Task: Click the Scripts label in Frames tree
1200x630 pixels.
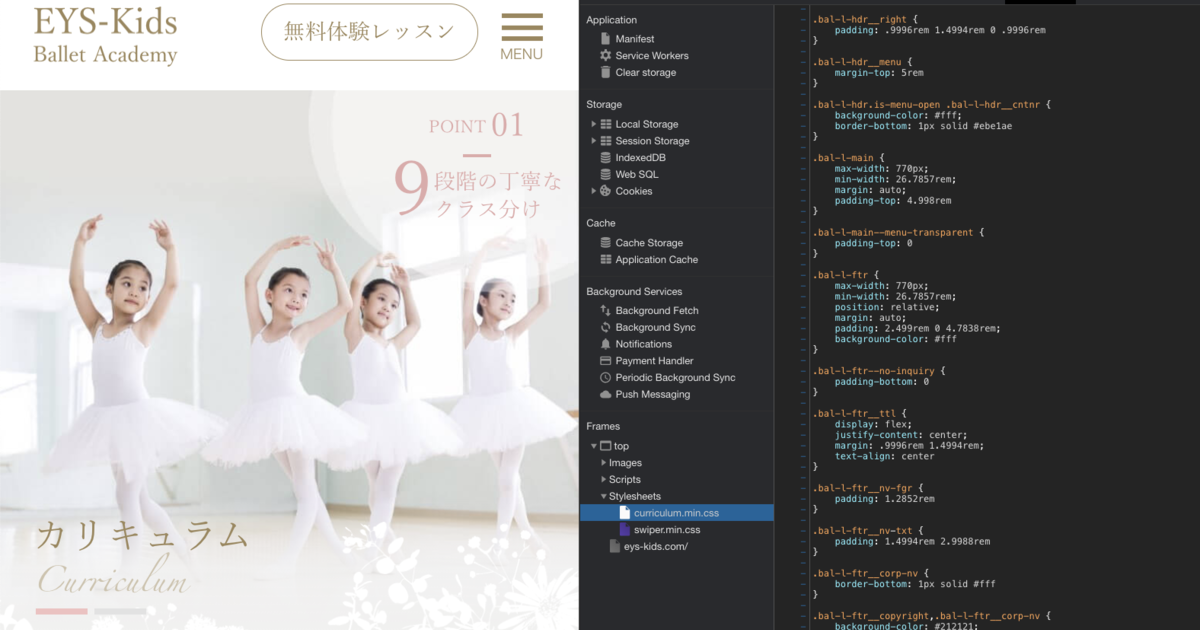Action: click(x=625, y=480)
